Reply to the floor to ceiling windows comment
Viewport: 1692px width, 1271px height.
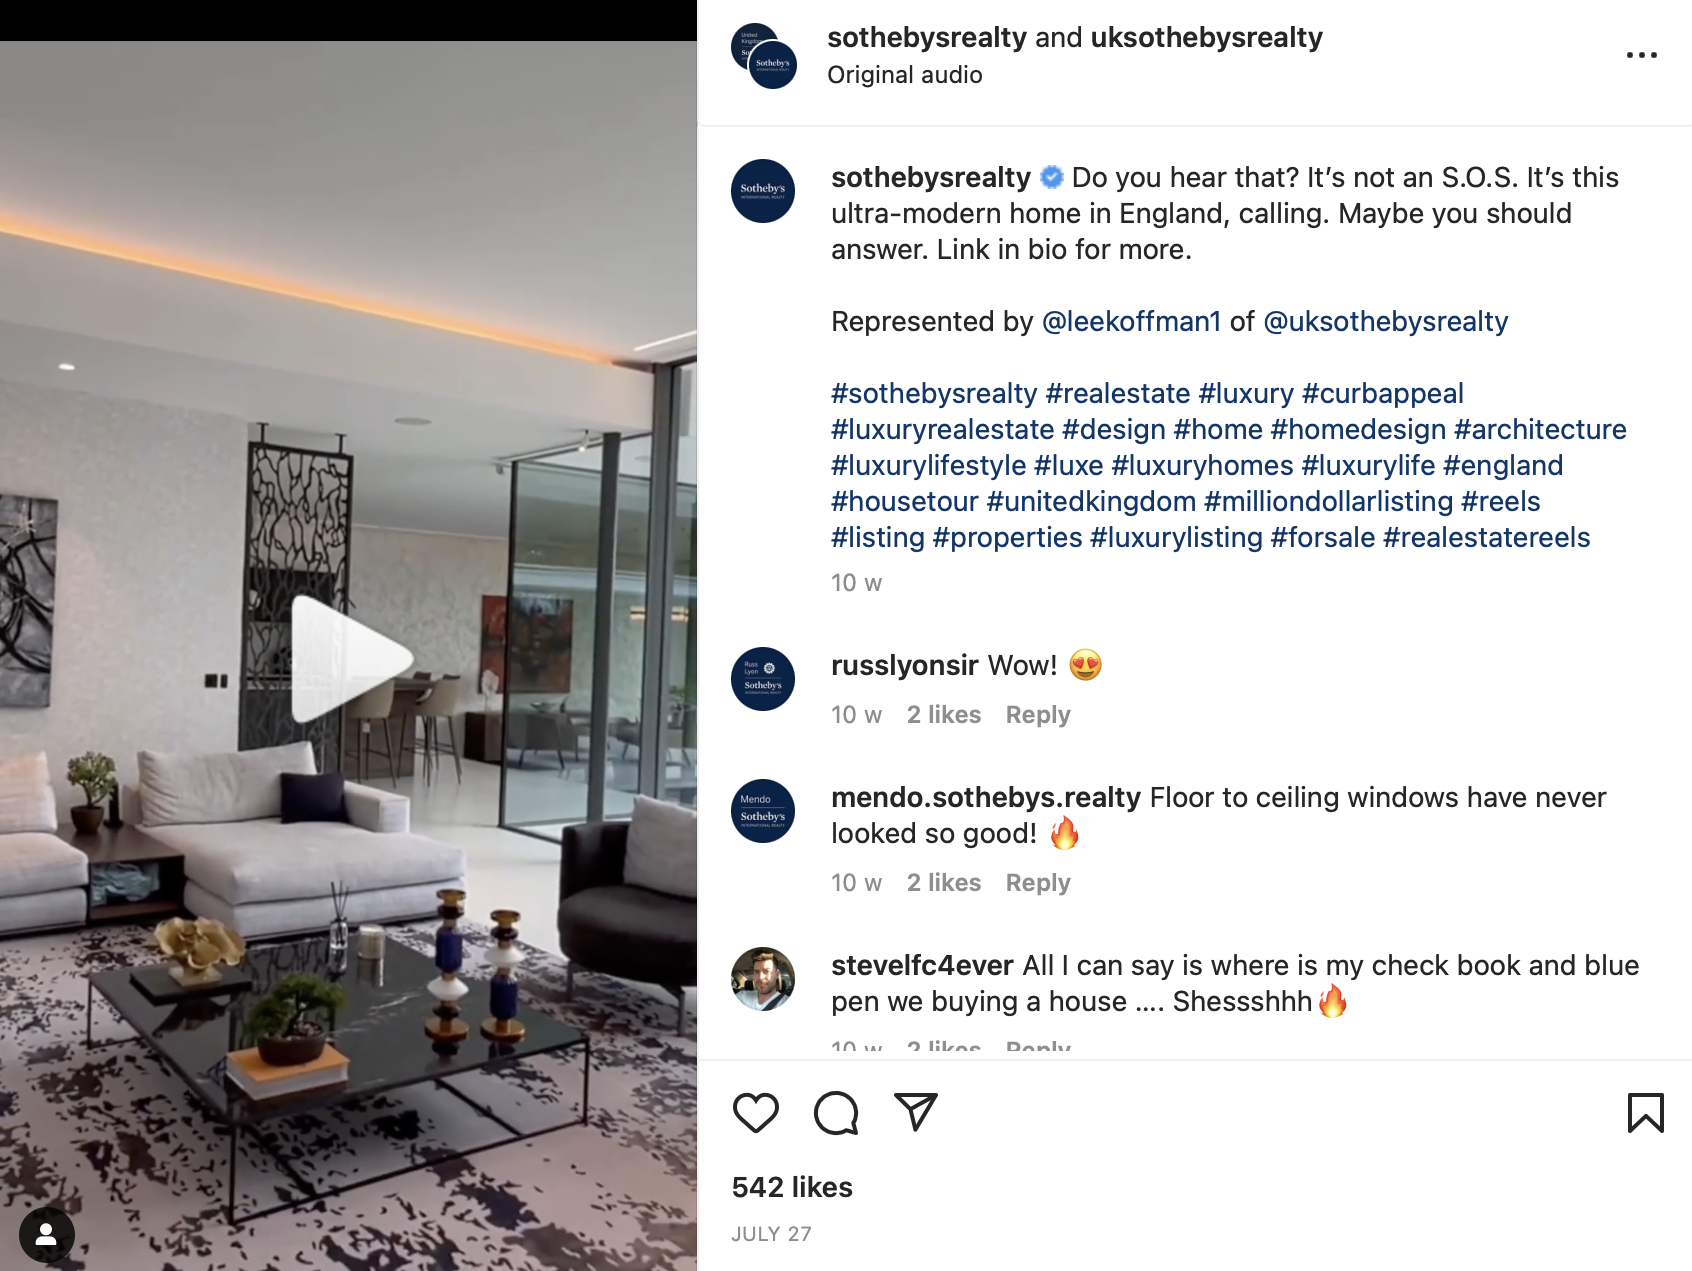click(1038, 883)
